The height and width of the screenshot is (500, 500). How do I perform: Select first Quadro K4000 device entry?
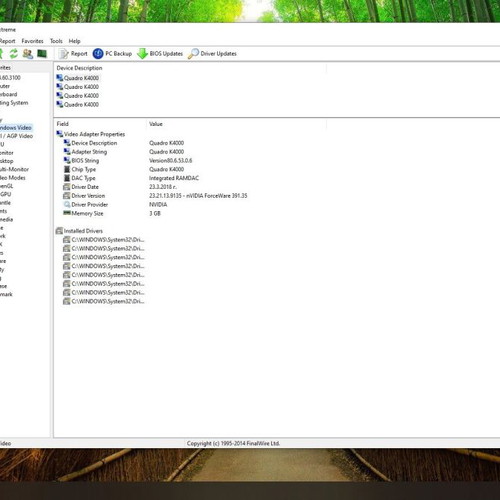[x=78, y=78]
